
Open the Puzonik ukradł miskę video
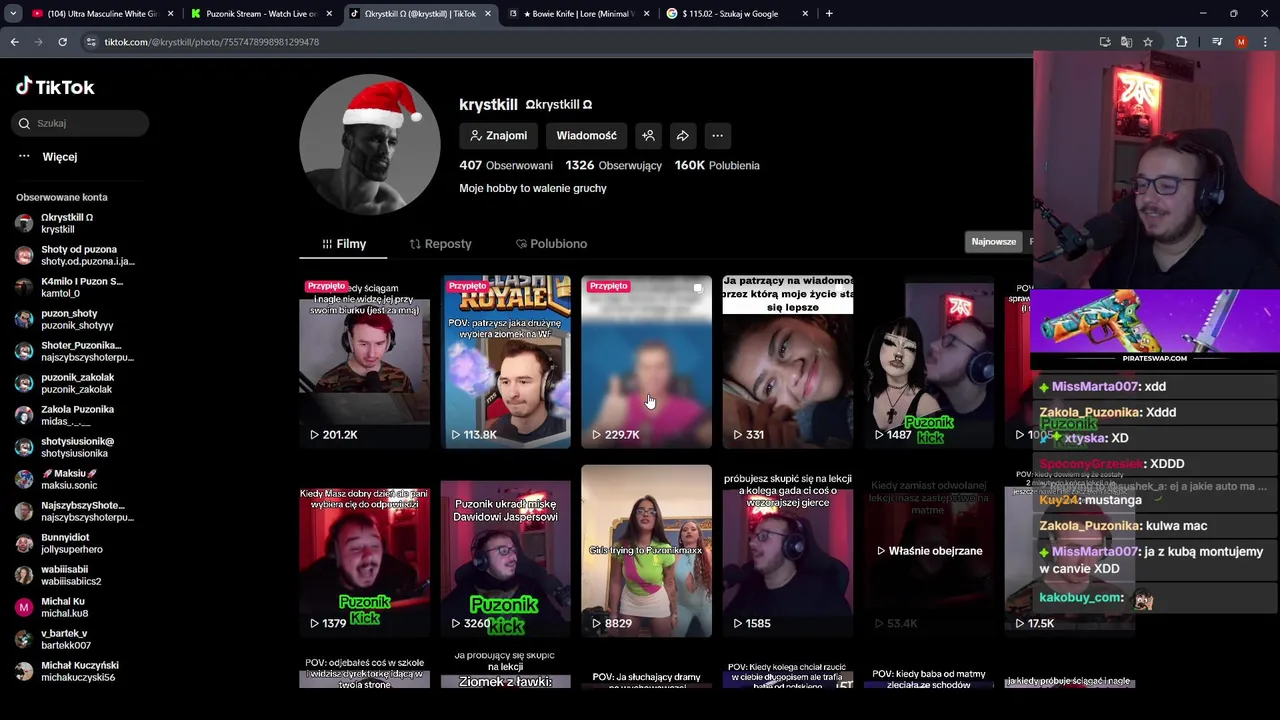(x=506, y=551)
